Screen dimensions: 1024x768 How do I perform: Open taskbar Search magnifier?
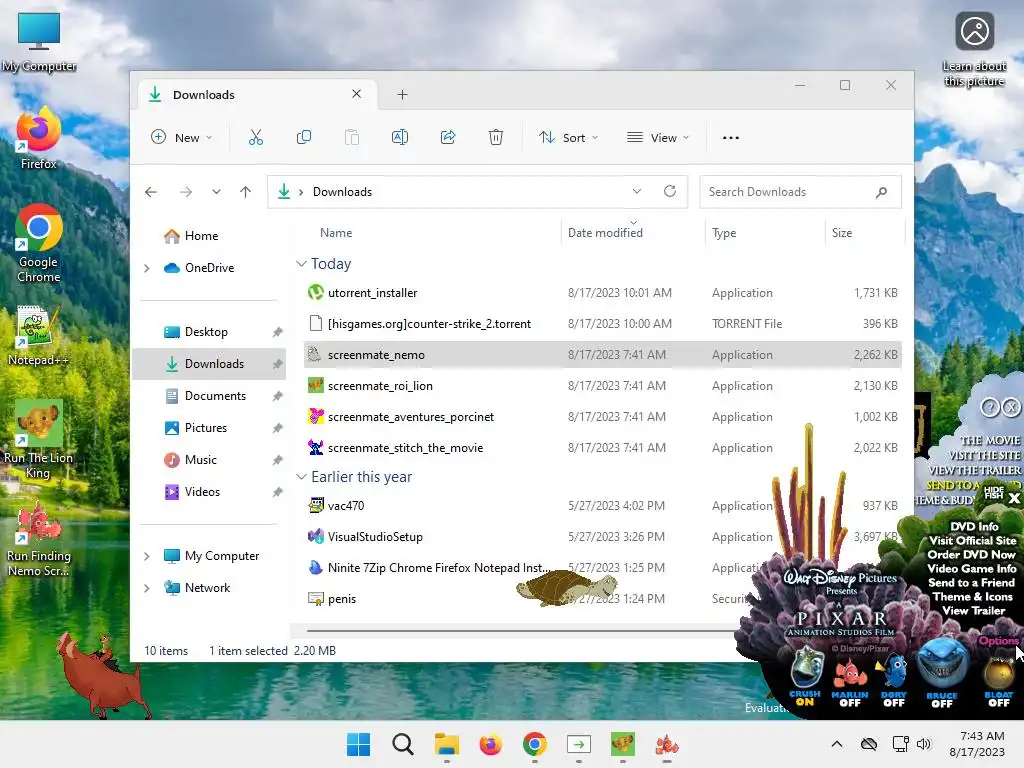click(x=403, y=744)
